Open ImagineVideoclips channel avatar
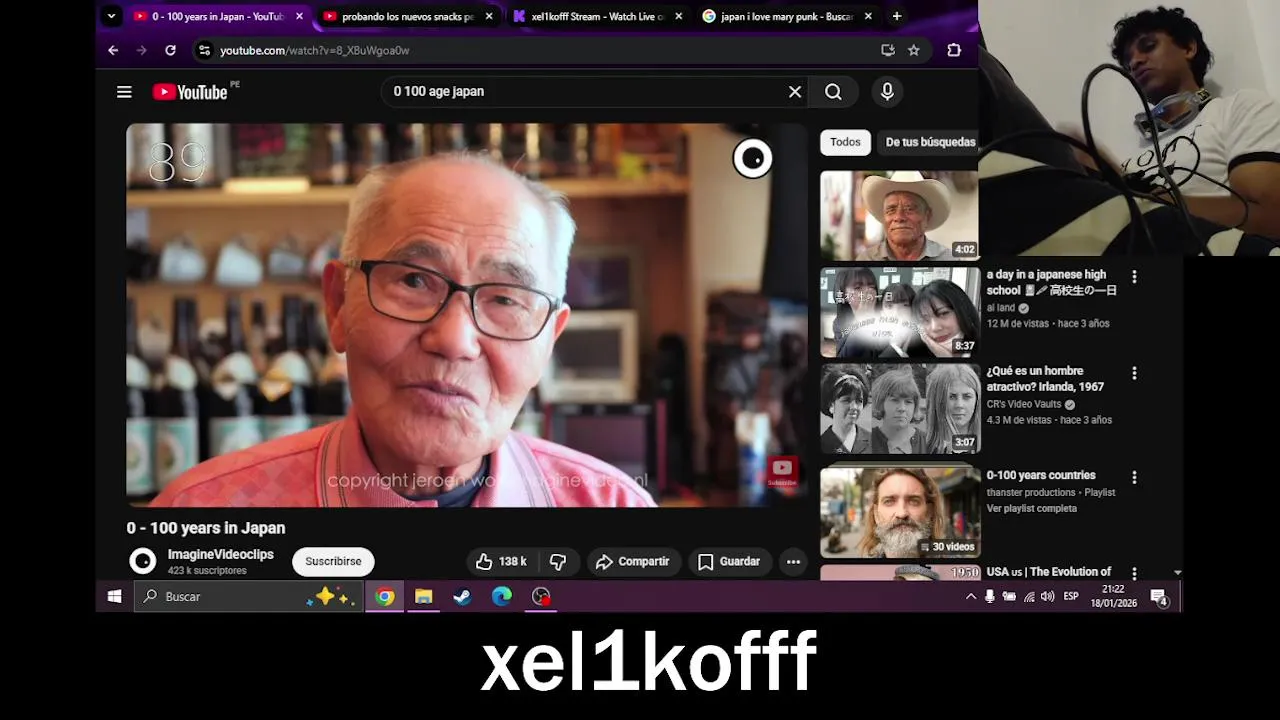 143,561
